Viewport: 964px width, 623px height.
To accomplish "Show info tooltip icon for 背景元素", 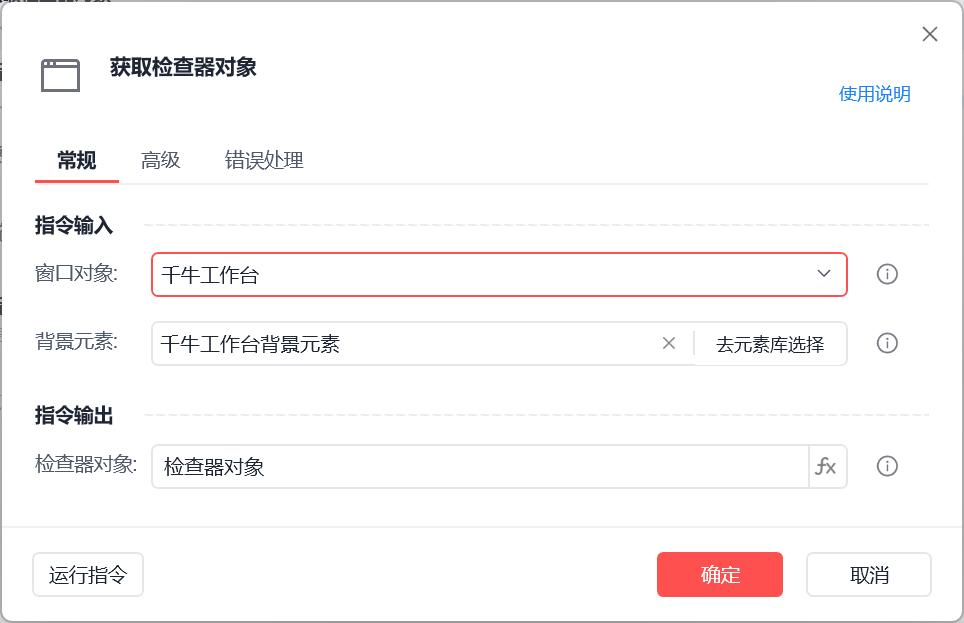I will pos(887,343).
